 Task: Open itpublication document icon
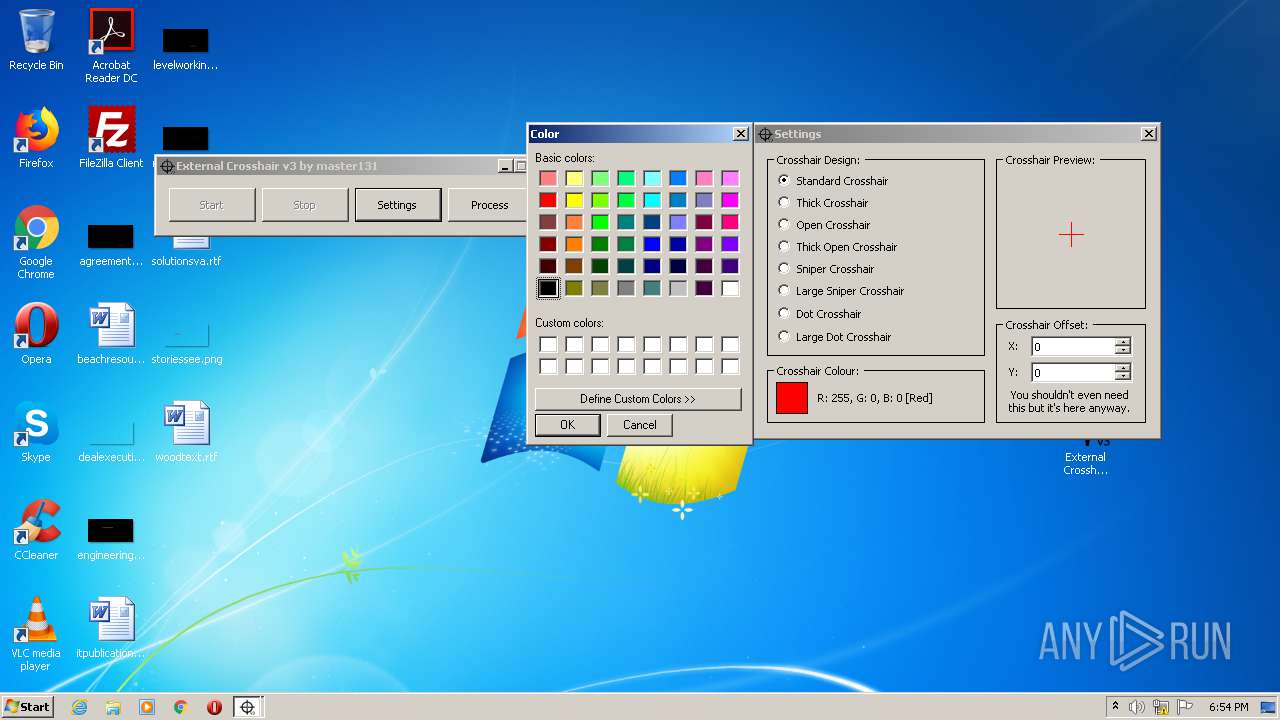tap(111, 628)
